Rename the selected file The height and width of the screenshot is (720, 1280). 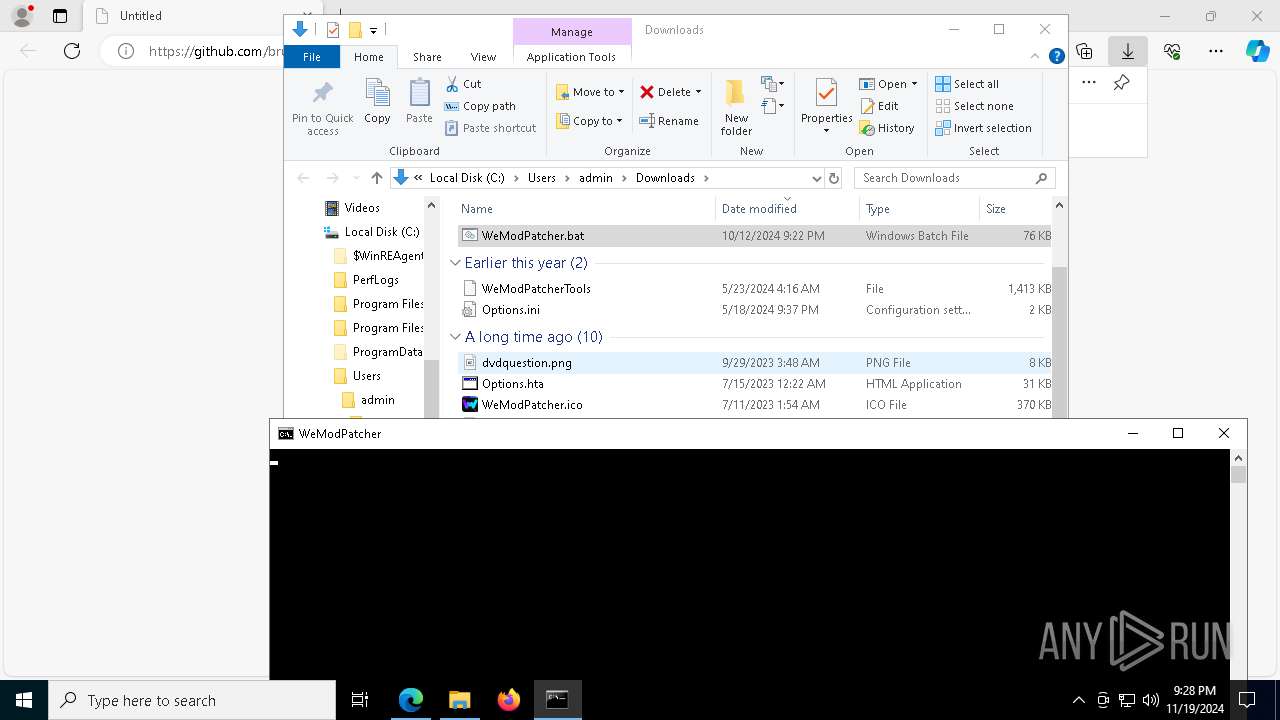669,121
